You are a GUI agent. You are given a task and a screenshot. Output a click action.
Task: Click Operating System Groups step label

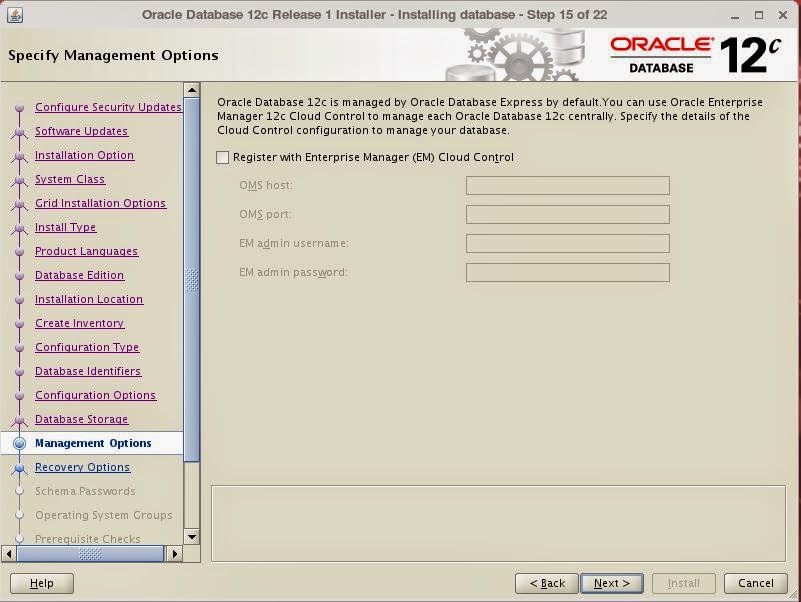coord(104,515)
